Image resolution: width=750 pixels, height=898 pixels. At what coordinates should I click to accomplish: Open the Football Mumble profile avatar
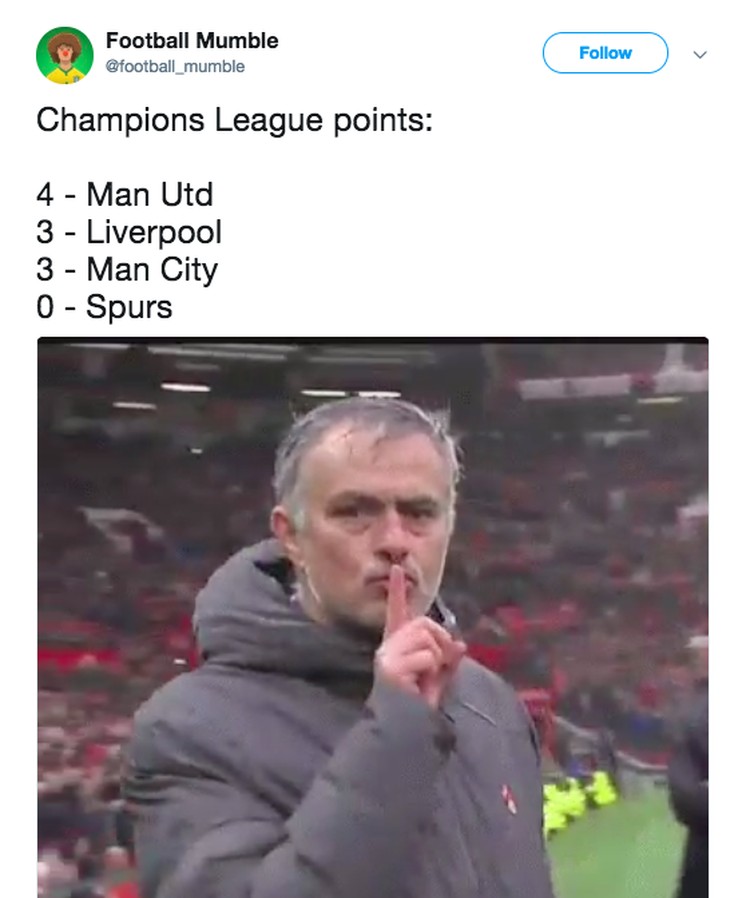(65, 55)
